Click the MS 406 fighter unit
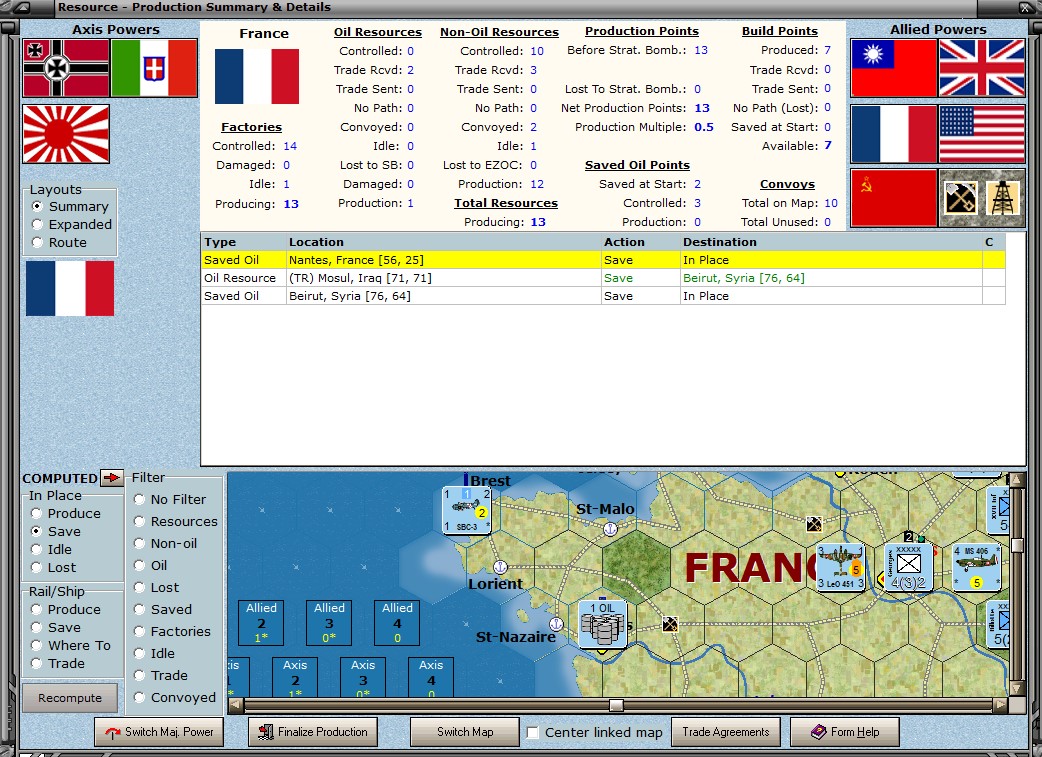 (976, 567)
